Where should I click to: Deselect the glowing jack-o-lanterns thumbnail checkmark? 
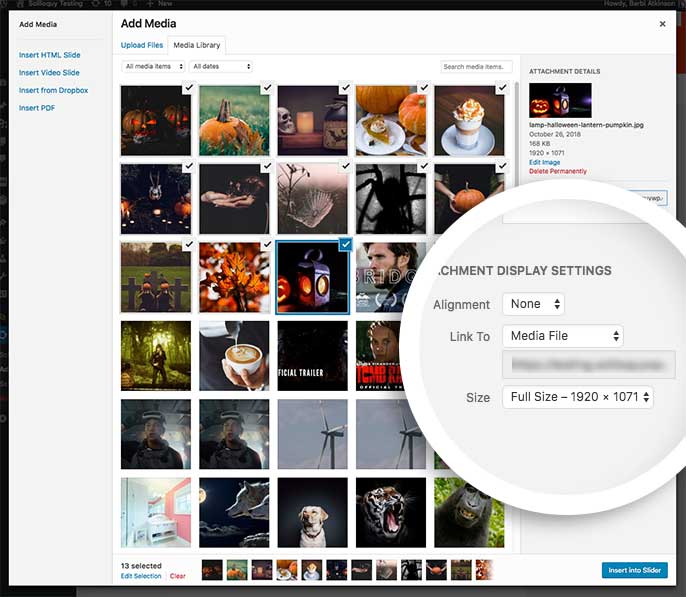pos(189,87)
